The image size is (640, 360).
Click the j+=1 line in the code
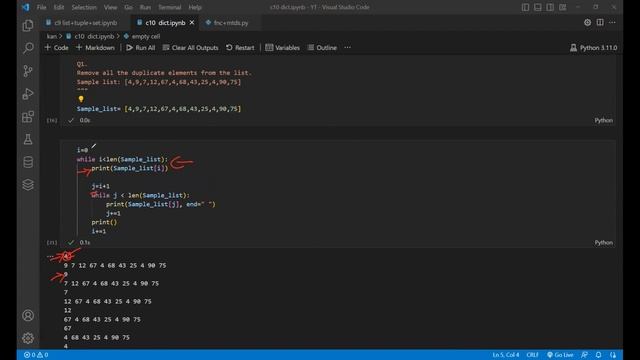113,213
